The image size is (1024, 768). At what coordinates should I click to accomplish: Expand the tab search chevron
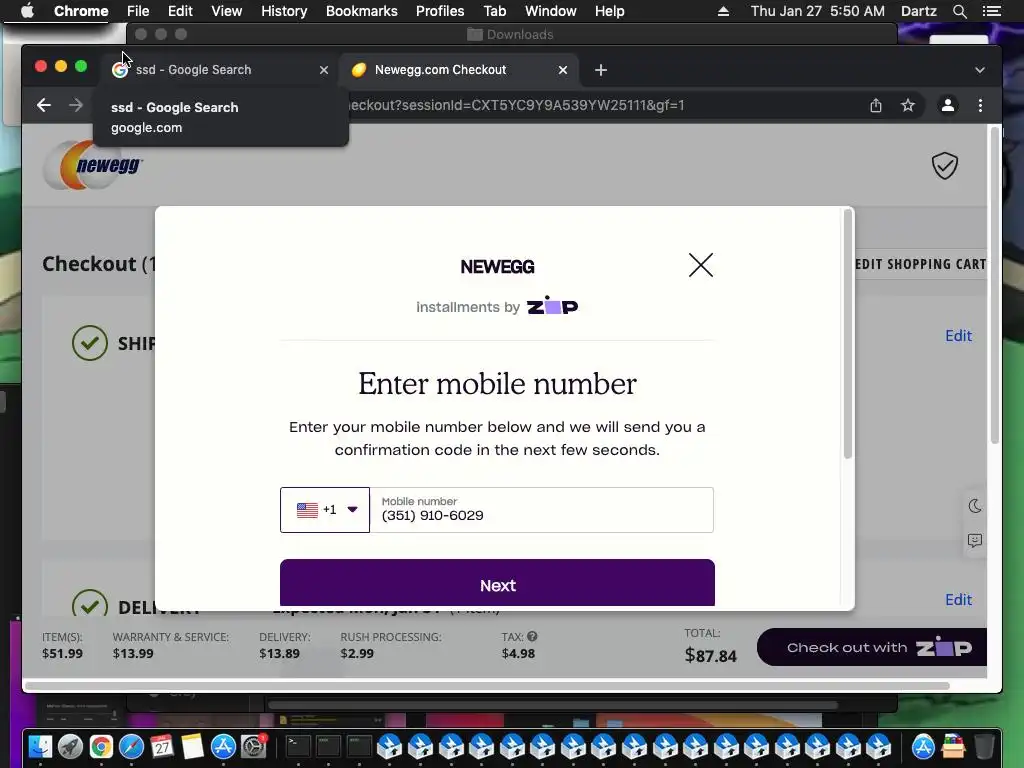pyautogui.click(x=980, y=70)
